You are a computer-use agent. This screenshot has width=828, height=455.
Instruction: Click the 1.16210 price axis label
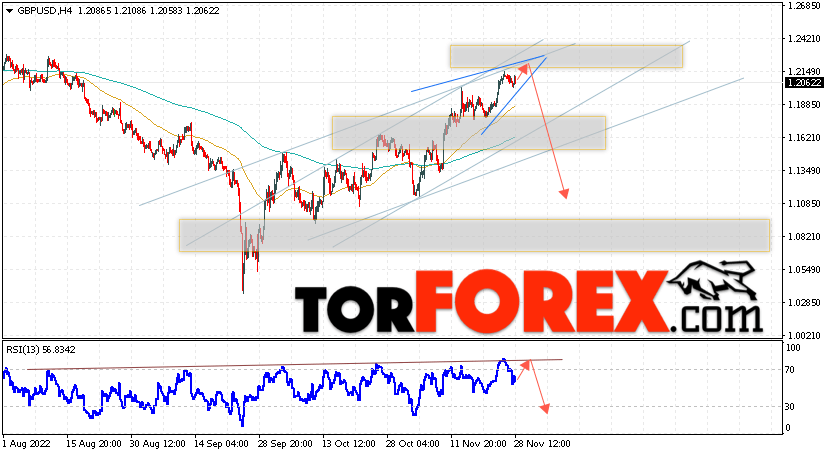click(804, 138)
